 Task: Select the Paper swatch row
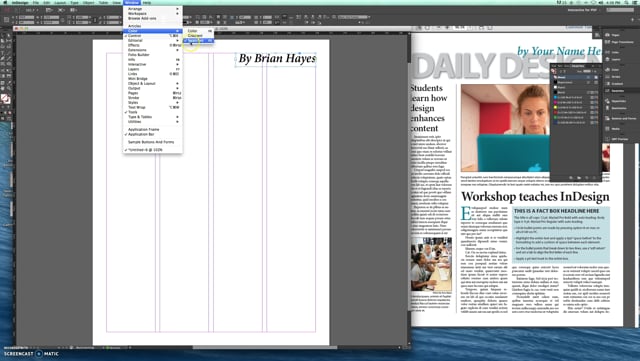576,87
